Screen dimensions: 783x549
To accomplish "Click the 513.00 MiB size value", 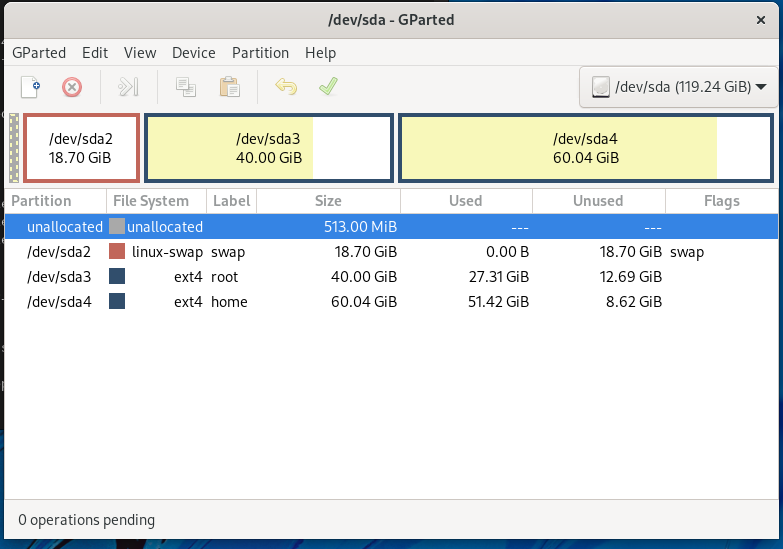I will 361,227.
